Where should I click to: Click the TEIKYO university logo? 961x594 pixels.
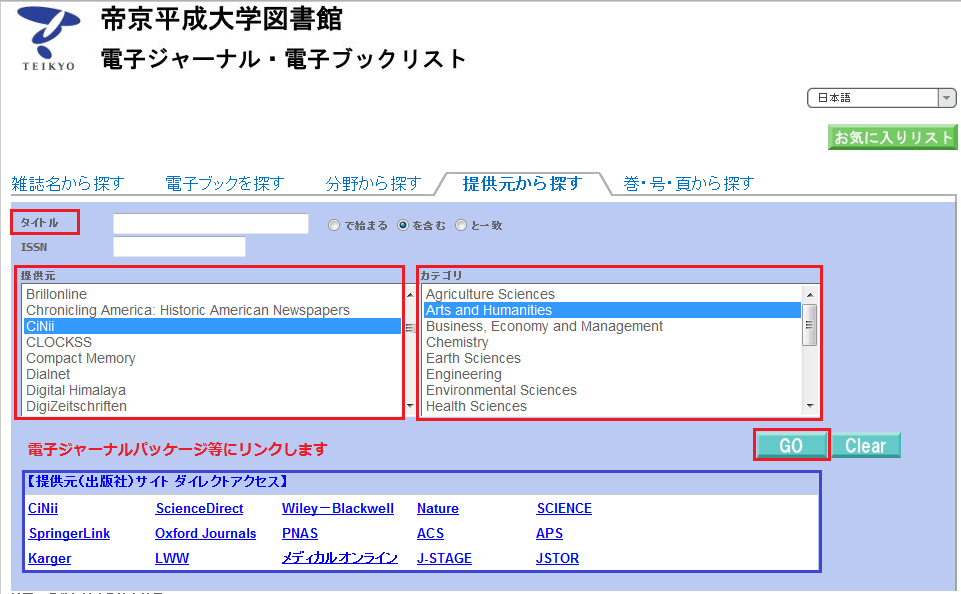coord(48,39)
